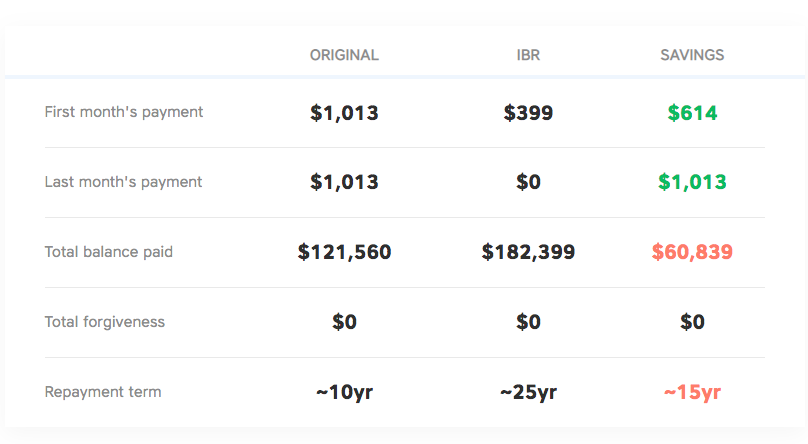Click the original first month's $1,013 payment
Screen dimensions: 808x444
click(344, 113)
